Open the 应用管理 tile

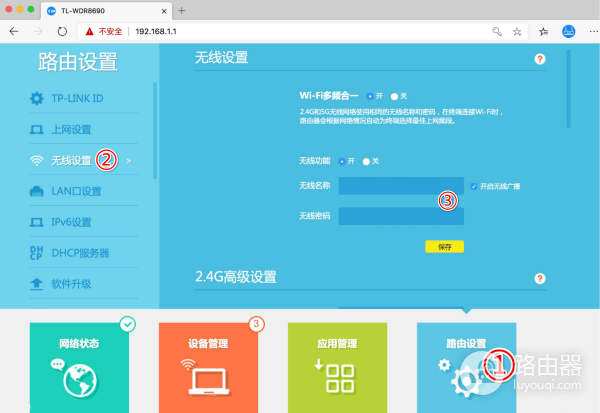click(337, 367)
